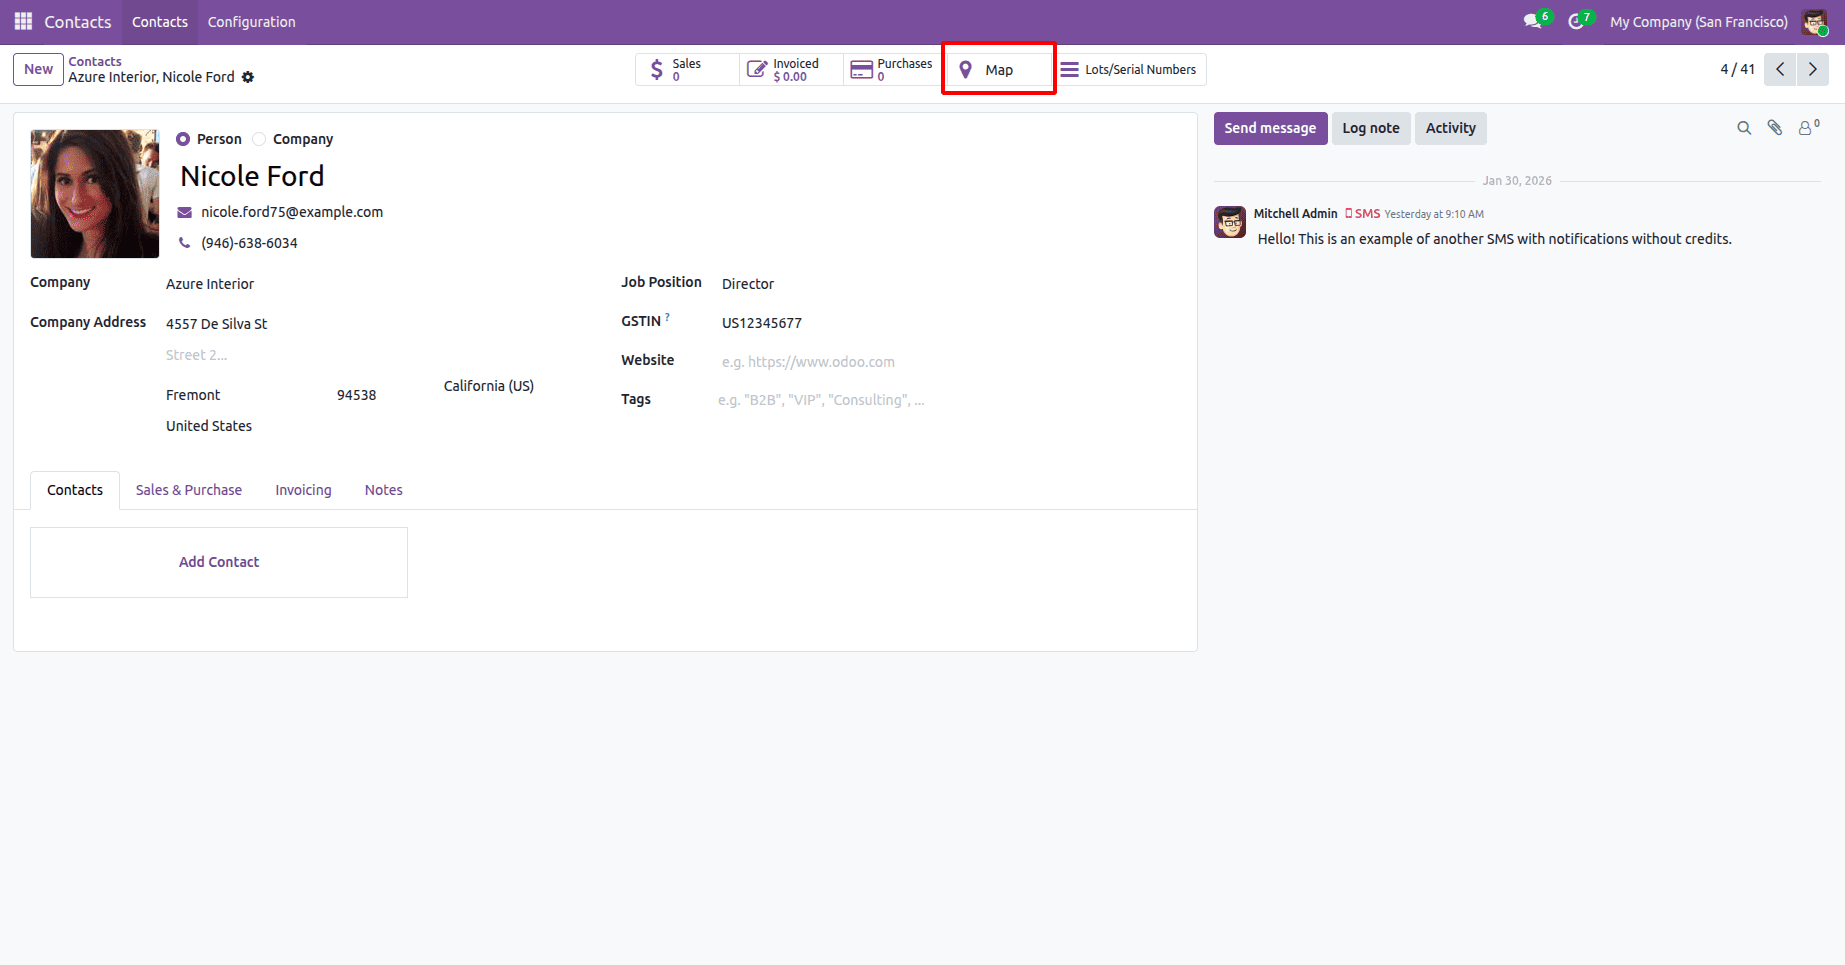This screenshot has height=965, width=1845.
Task: Open the Map smart button
Action: [997, 69]
